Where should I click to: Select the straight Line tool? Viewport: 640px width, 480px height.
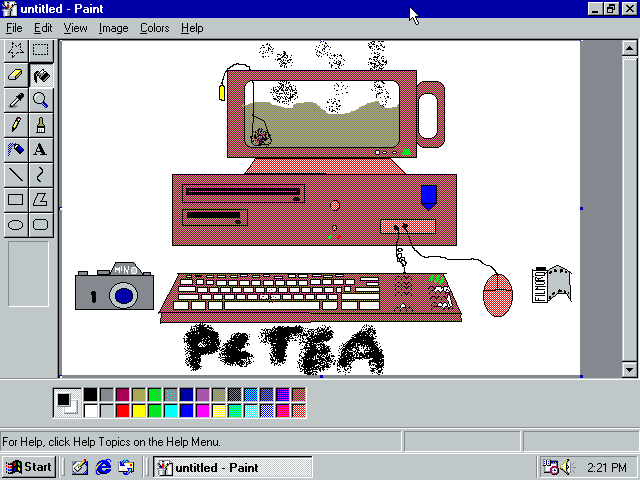16,175
